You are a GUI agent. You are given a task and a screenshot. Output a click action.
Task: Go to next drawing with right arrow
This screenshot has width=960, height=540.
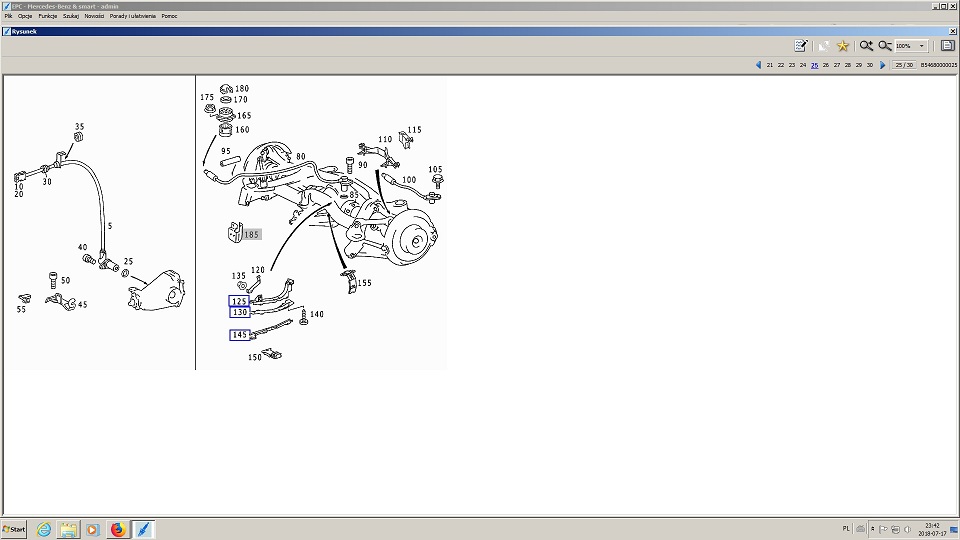882,65
